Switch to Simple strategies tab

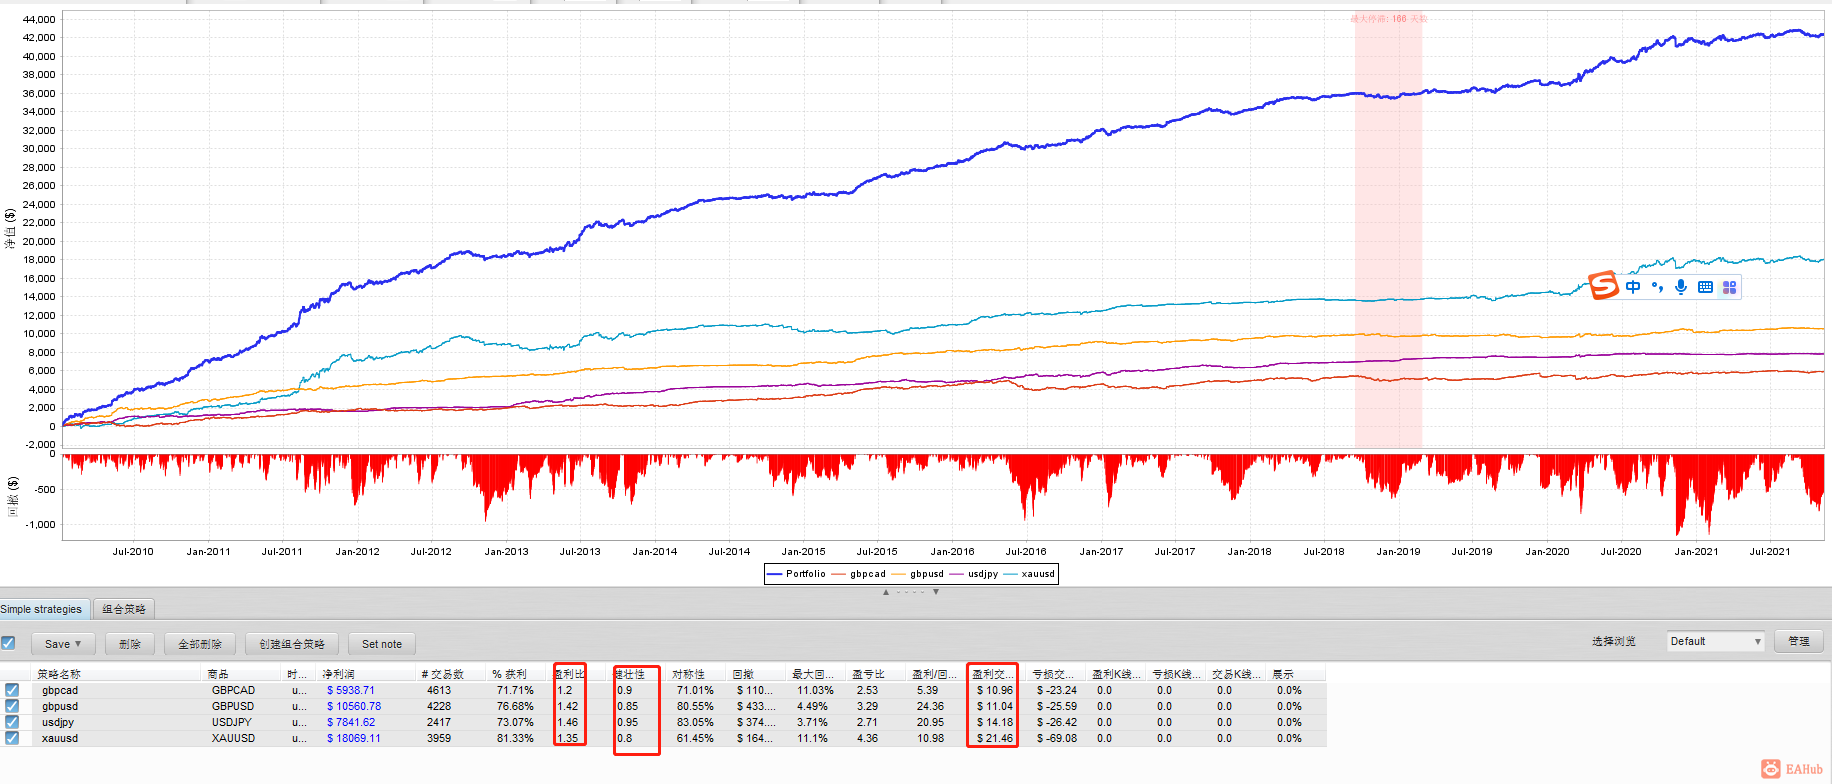(x=44, y=609)
